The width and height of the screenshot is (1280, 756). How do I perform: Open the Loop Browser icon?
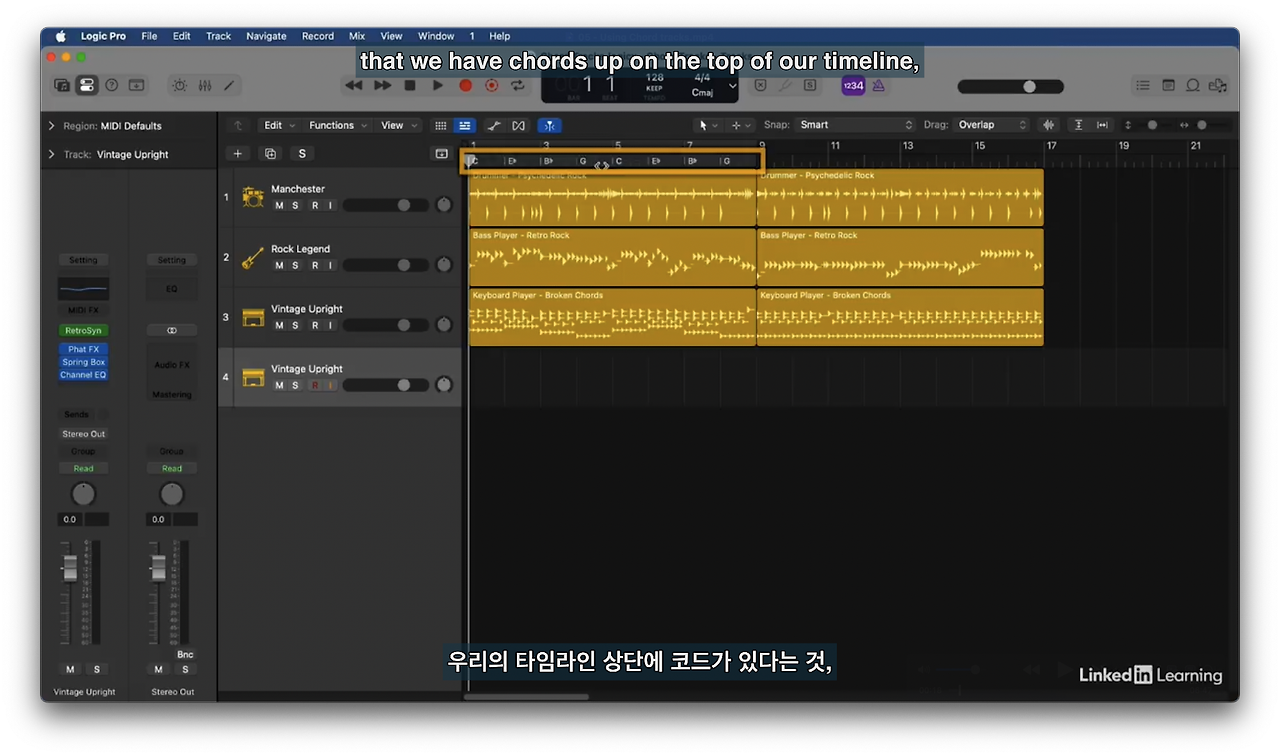click(x=1192, y=86)
